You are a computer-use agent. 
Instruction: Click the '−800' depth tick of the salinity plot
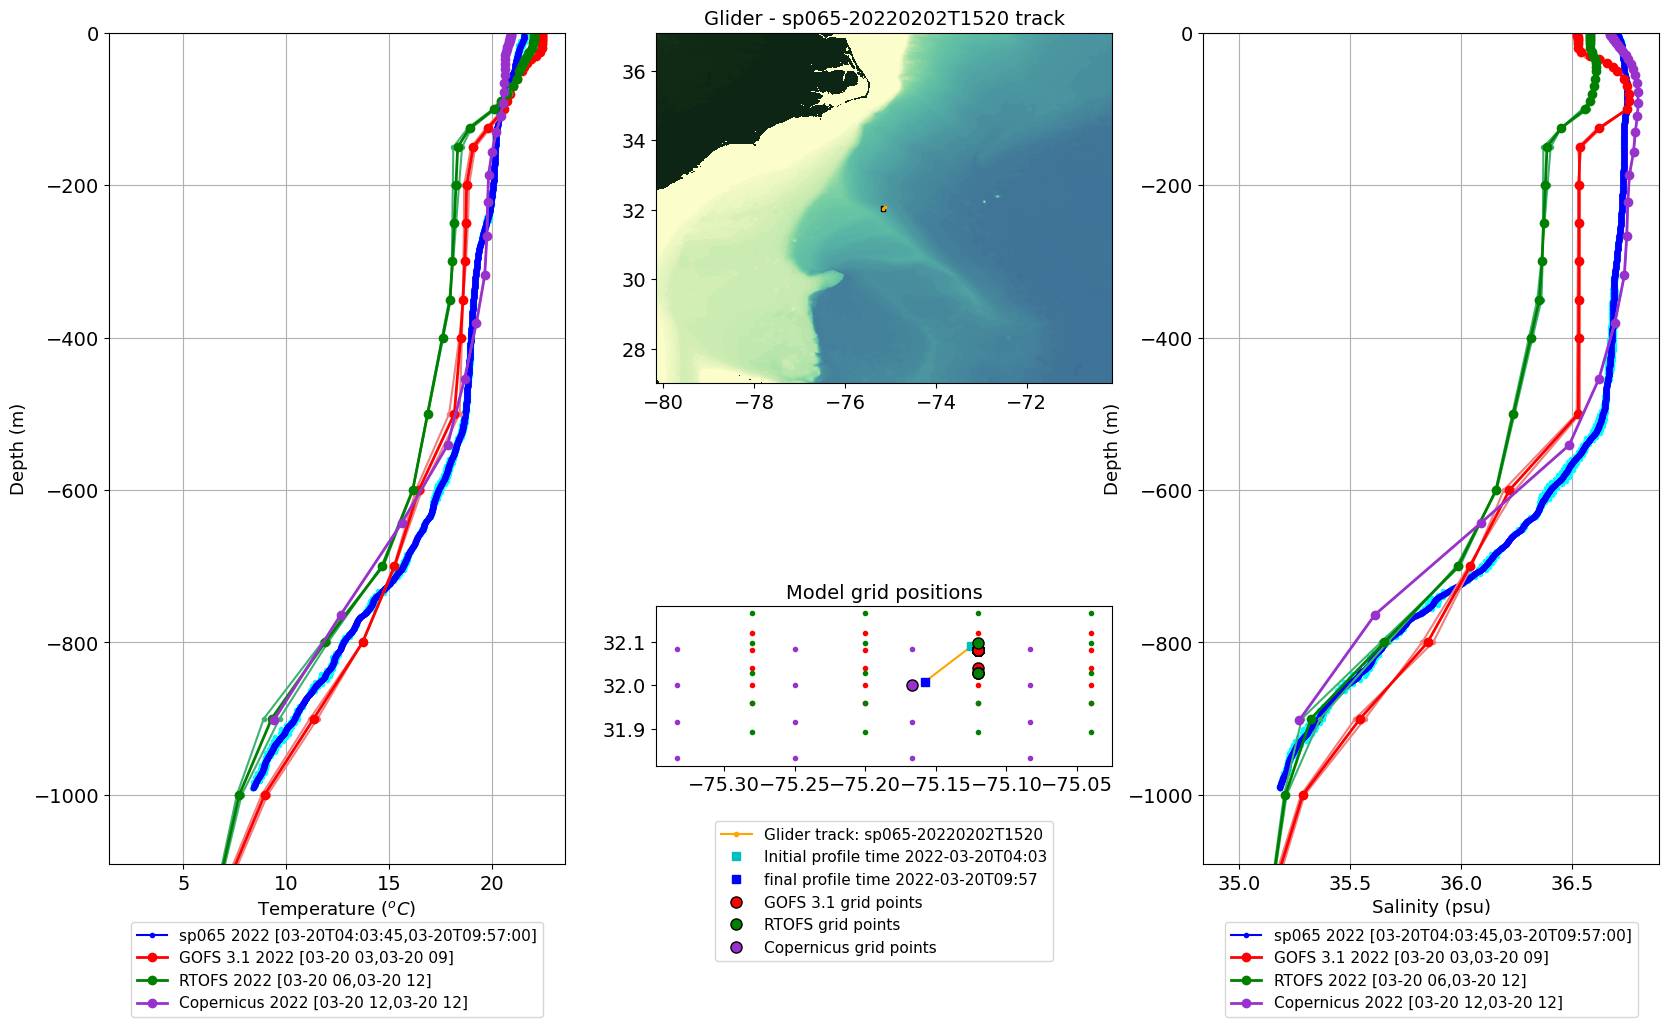(x=1167, y=643)
